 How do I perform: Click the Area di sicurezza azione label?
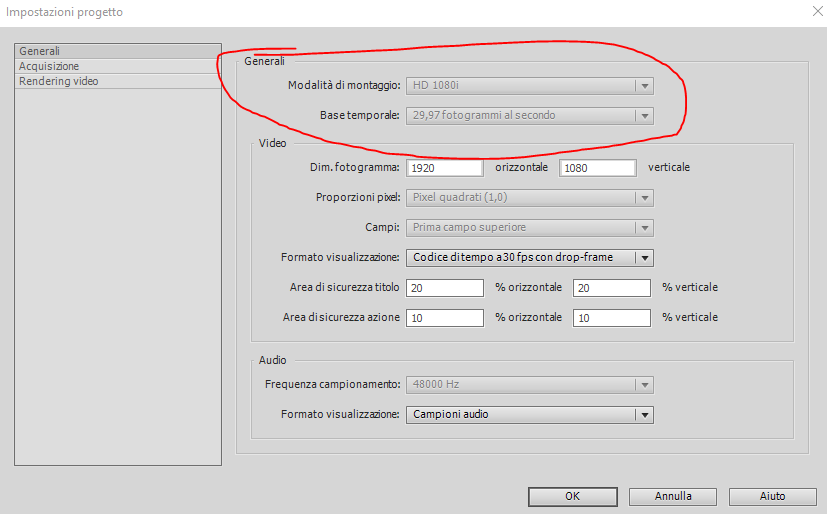coord(341,317)
